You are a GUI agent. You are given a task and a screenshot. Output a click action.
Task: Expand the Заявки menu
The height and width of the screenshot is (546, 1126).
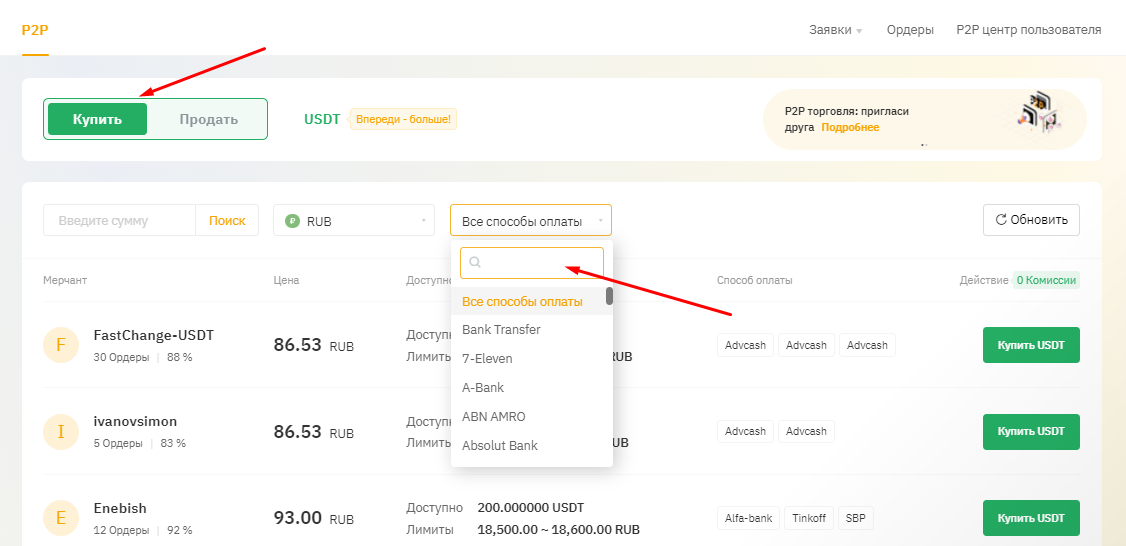(835, 30)
